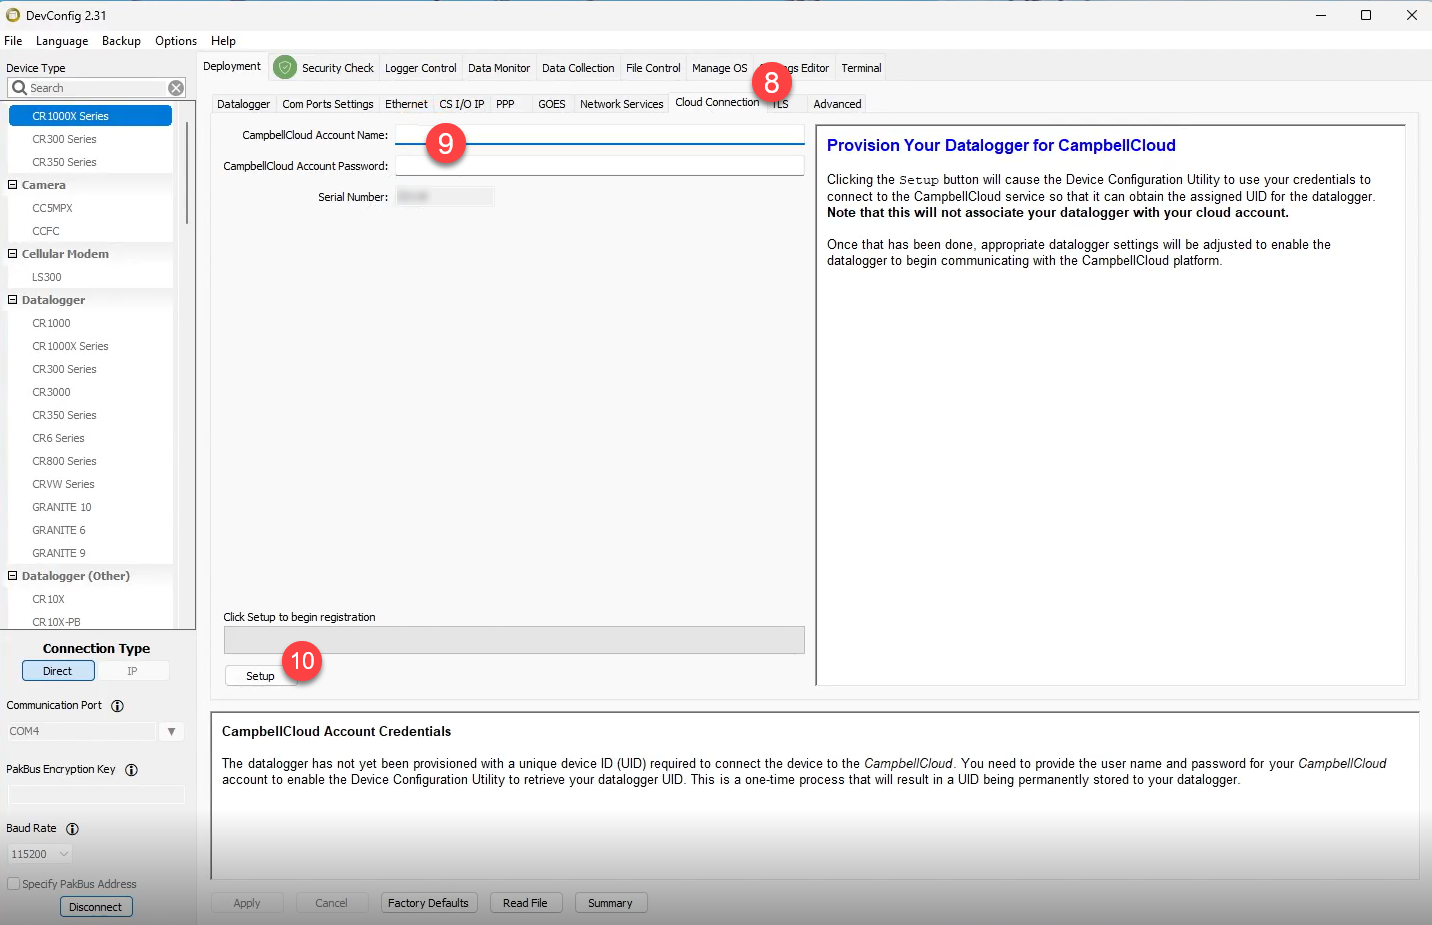The width and height of the screenshot is (1432, 925).
Task: Open the Communication Port dropdown arrow
Action: [x=171, y=732]
